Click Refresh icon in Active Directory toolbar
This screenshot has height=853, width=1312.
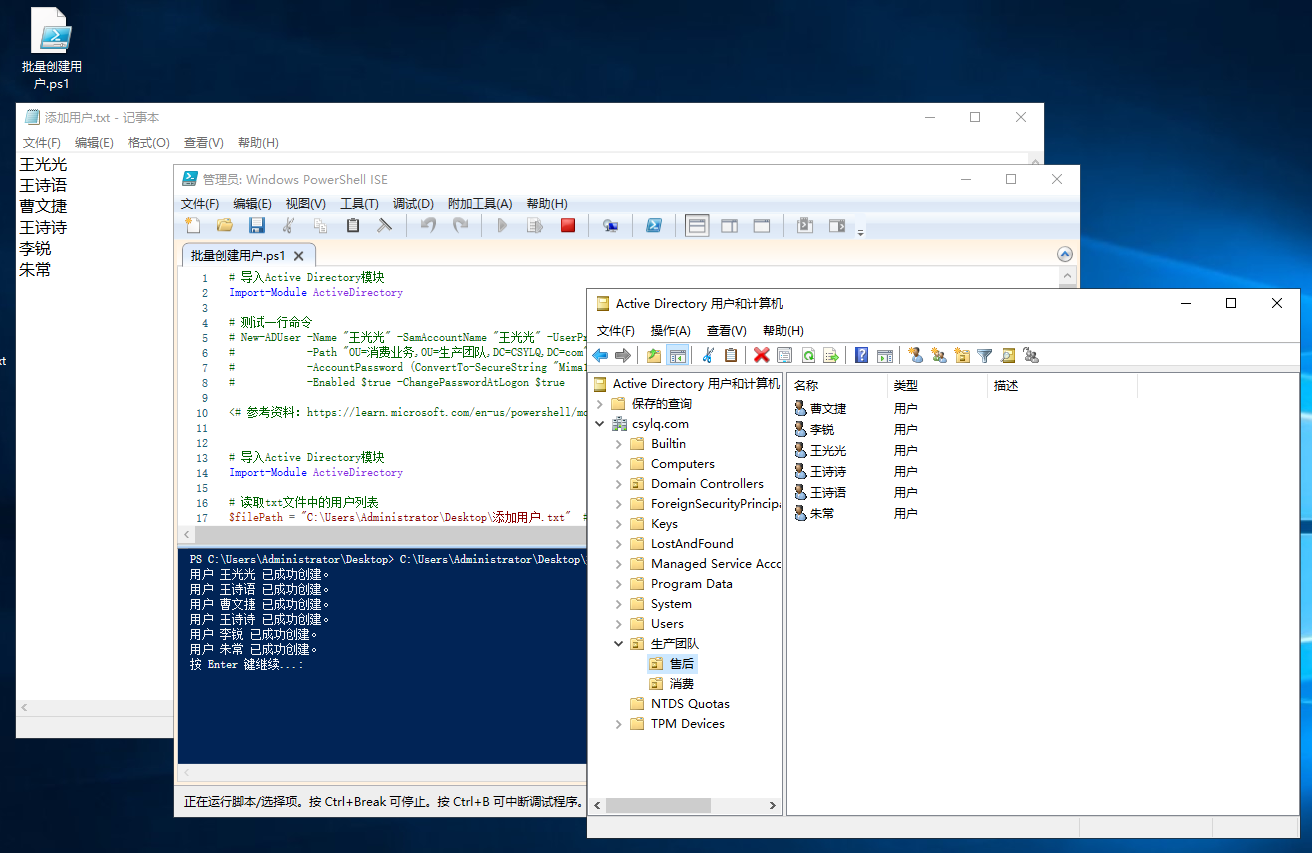coord(808,355)
